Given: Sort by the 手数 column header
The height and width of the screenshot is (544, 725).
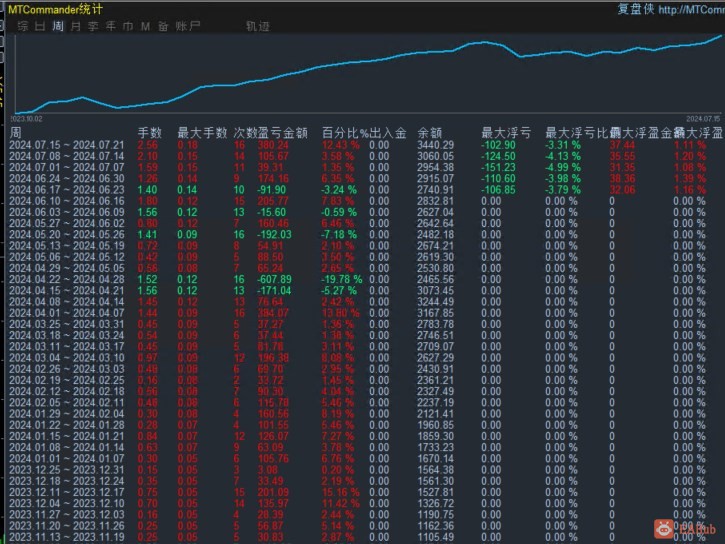Looking at the screenshot, I should click(x=149, y=133).
